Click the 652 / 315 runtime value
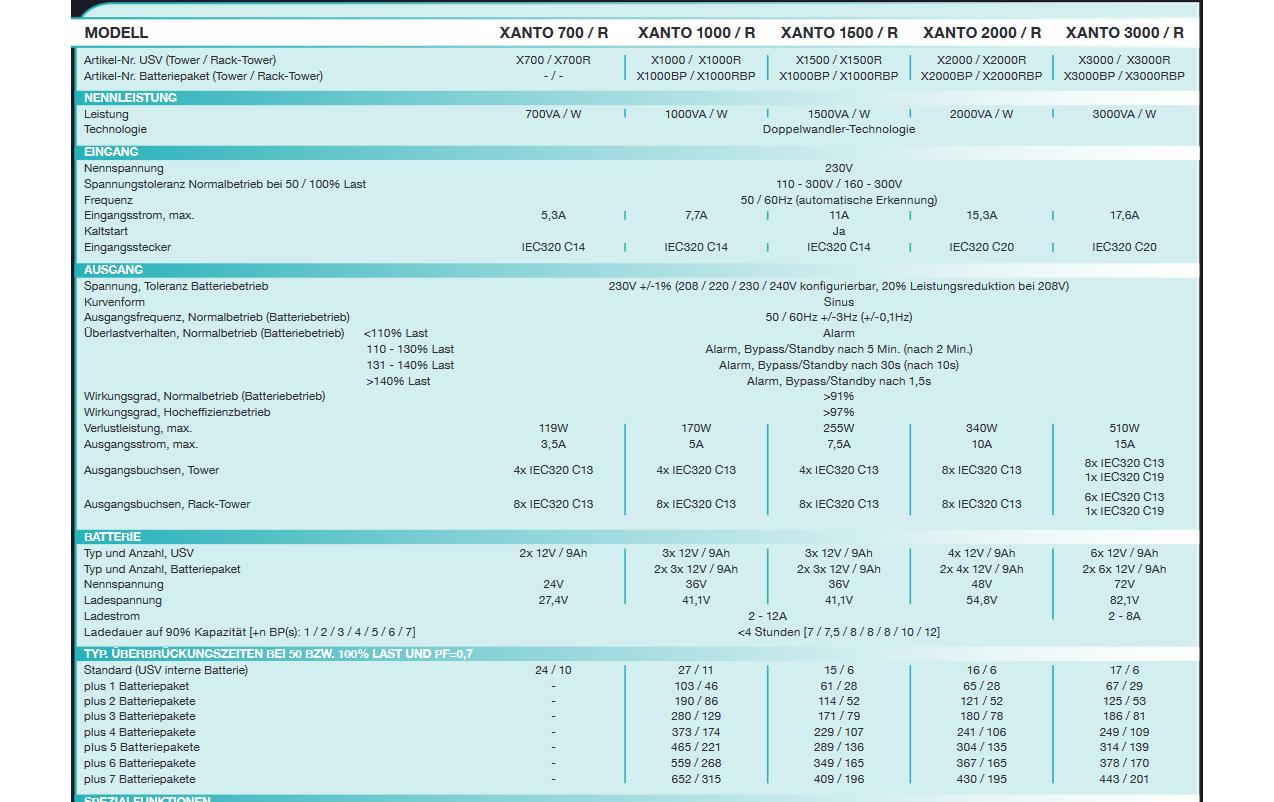Screen dimensions: 1274x802 [696, 779]
